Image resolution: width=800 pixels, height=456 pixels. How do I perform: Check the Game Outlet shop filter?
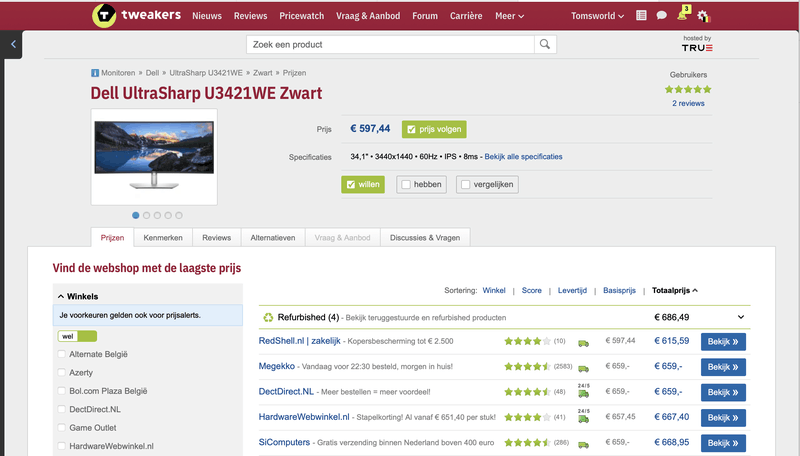coord(62,427)
